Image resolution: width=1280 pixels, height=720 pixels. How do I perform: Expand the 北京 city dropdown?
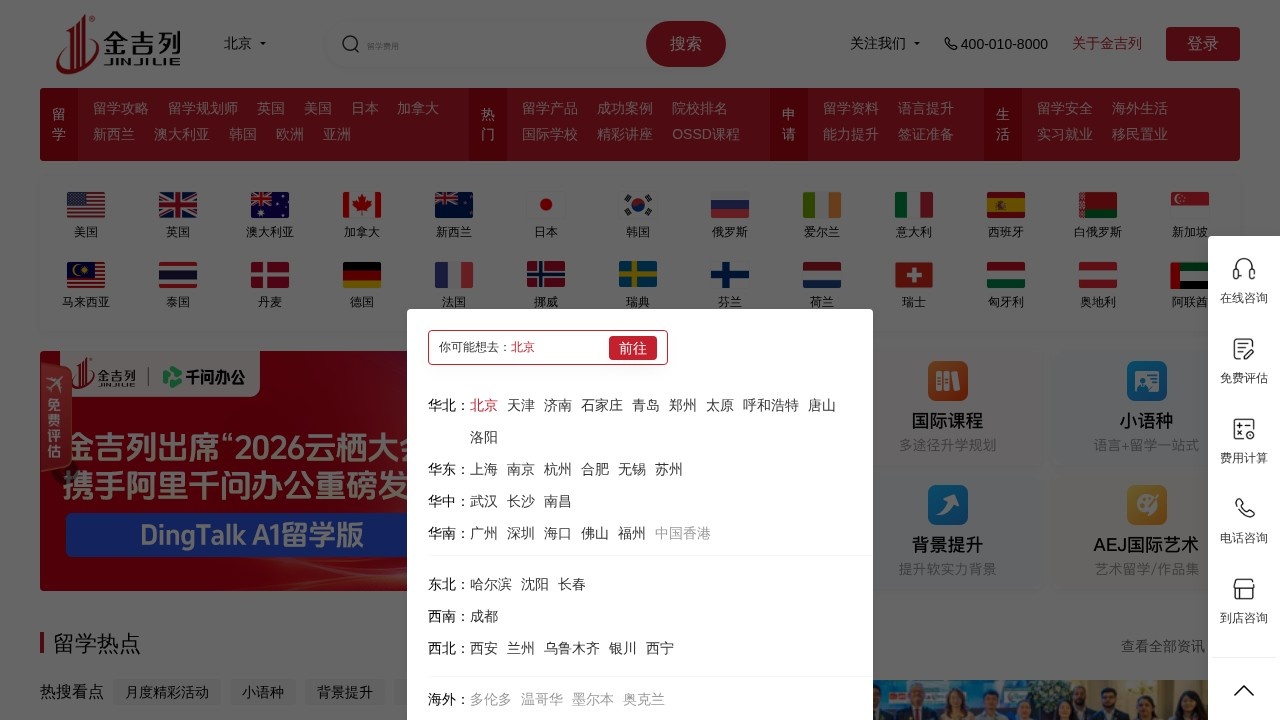[245, 44]
